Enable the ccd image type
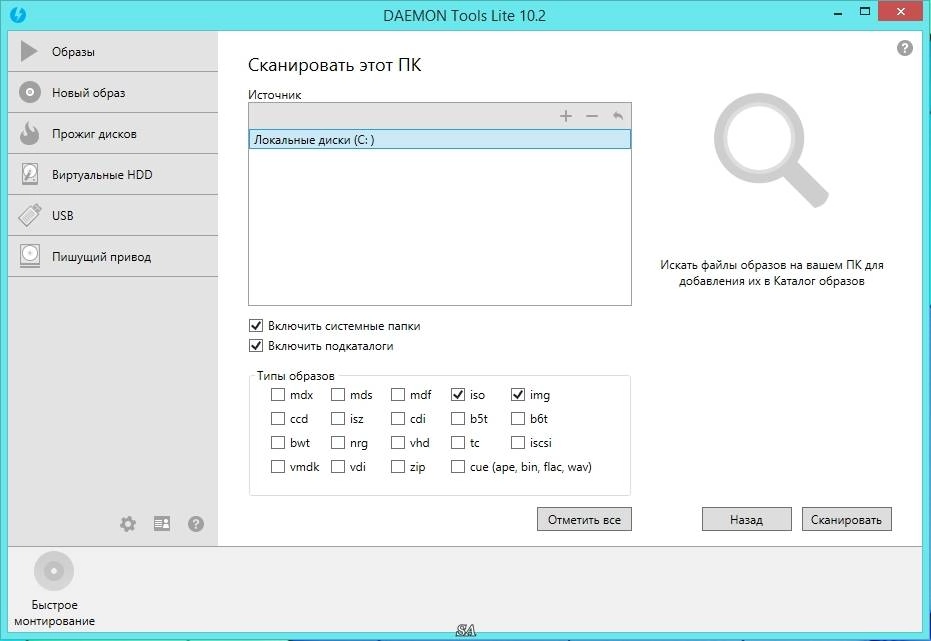Image resolution: width=931 pixels, height=641 pixels. click(x=277, y=418)
